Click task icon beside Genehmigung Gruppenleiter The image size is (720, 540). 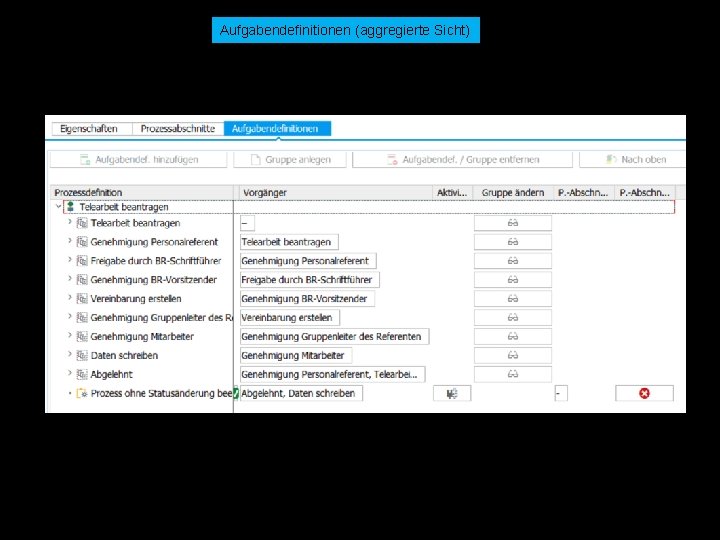(x=82, y=317)
